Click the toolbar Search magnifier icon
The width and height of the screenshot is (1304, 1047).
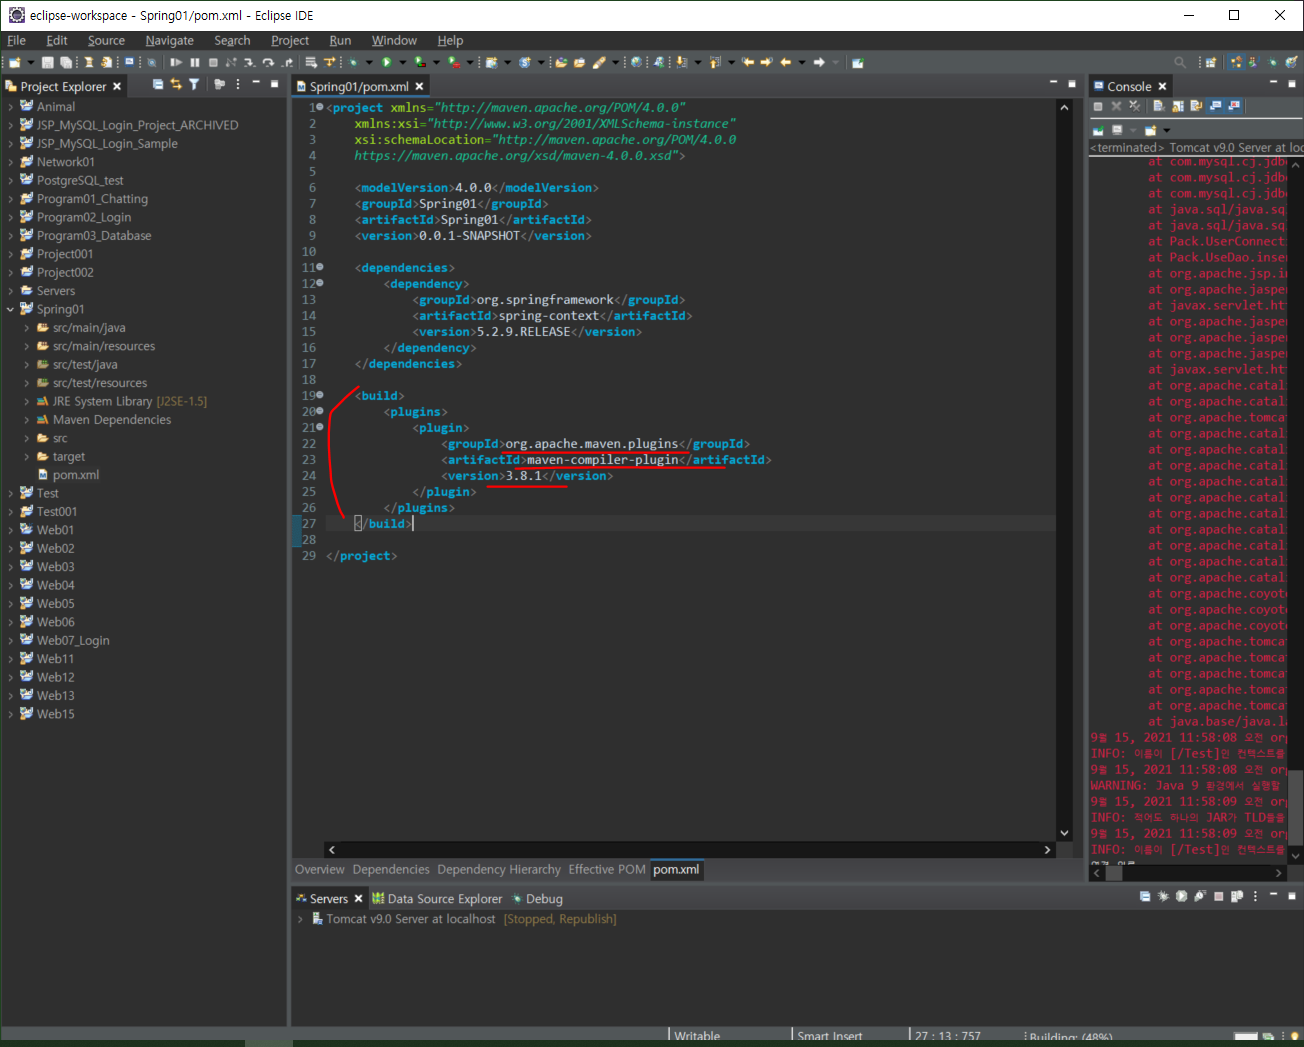(x=1180, y=62)
